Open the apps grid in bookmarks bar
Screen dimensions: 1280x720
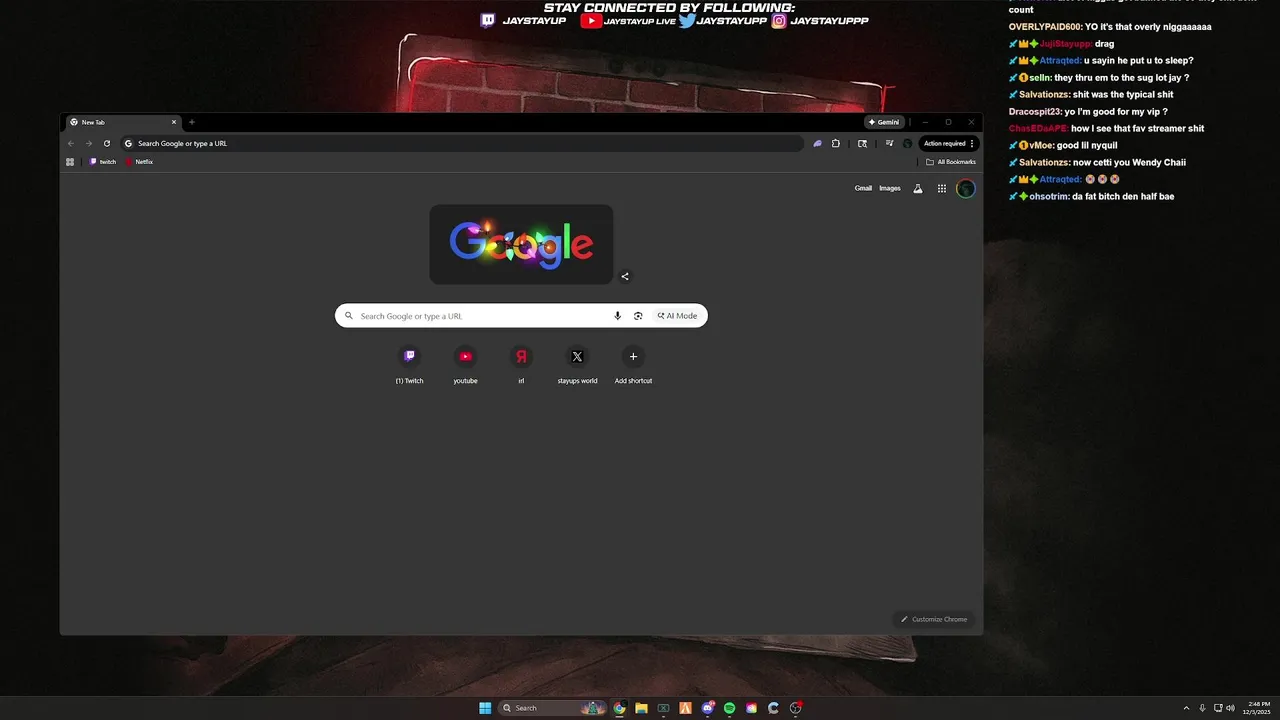pos(70,162)
